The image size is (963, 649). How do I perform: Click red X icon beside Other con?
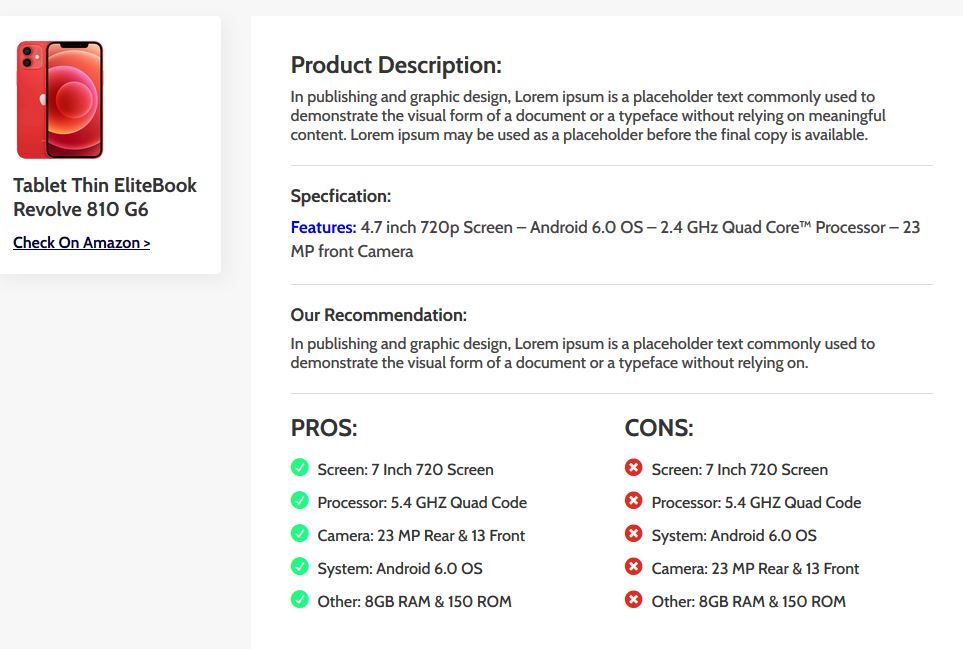coord(633,599)
